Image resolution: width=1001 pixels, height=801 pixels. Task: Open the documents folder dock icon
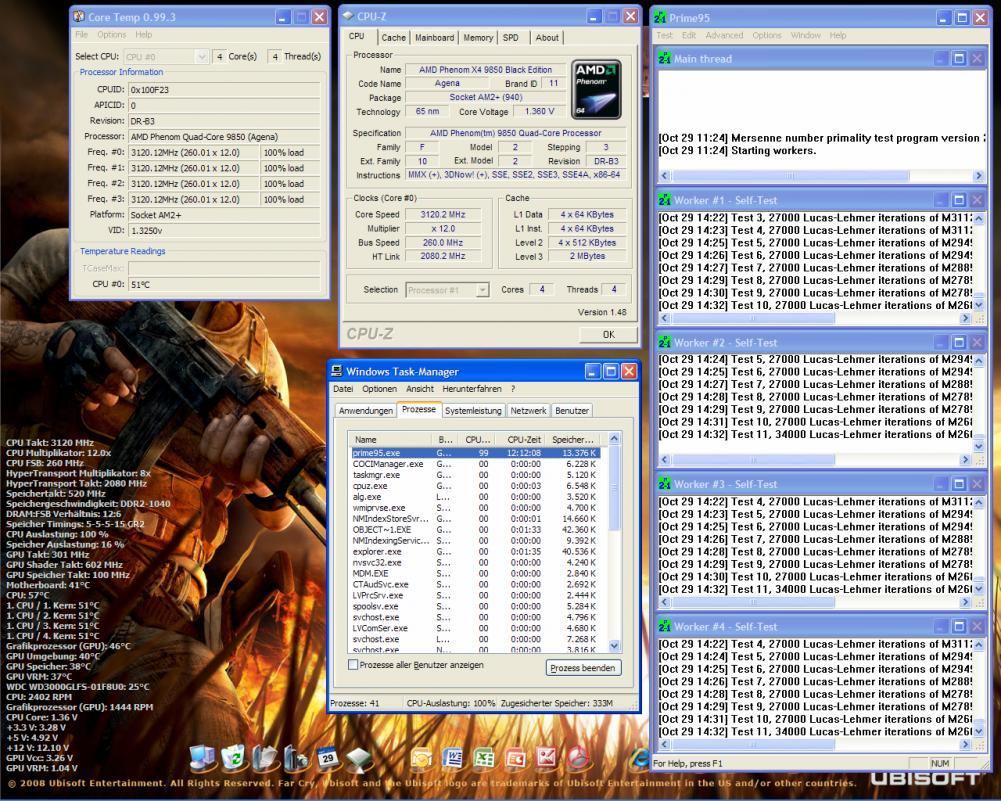(x=265, y=757)
